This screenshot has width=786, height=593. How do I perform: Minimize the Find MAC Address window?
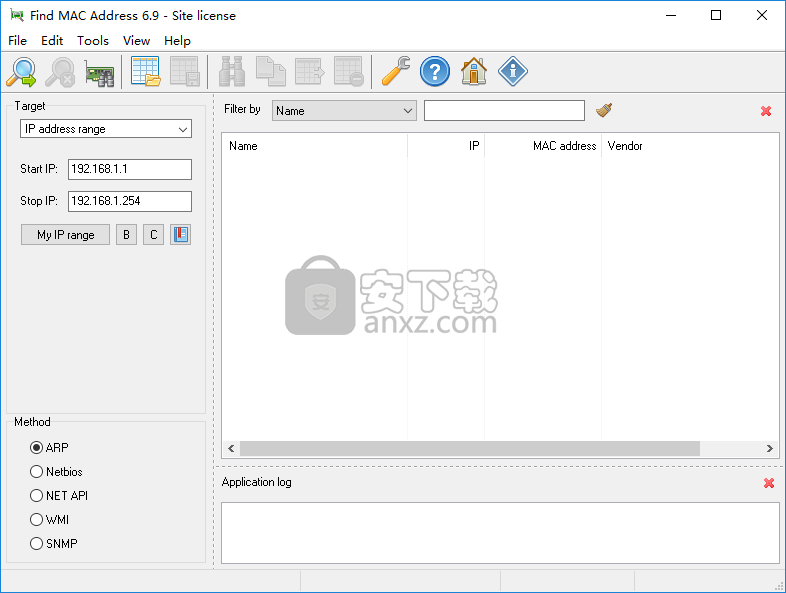[671, 16]
